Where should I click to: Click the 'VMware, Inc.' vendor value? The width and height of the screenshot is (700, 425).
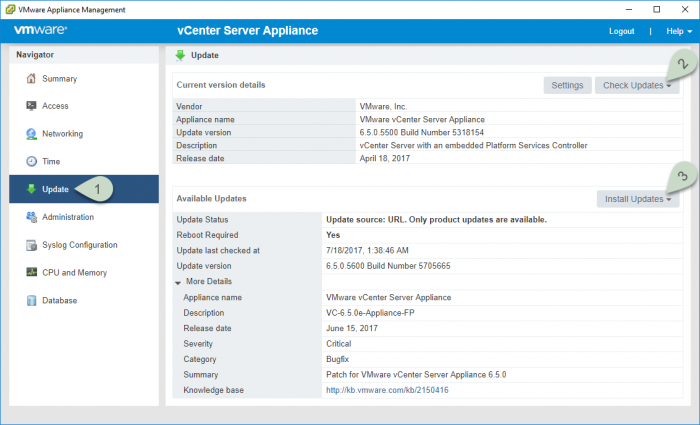[x=383, y=107]
